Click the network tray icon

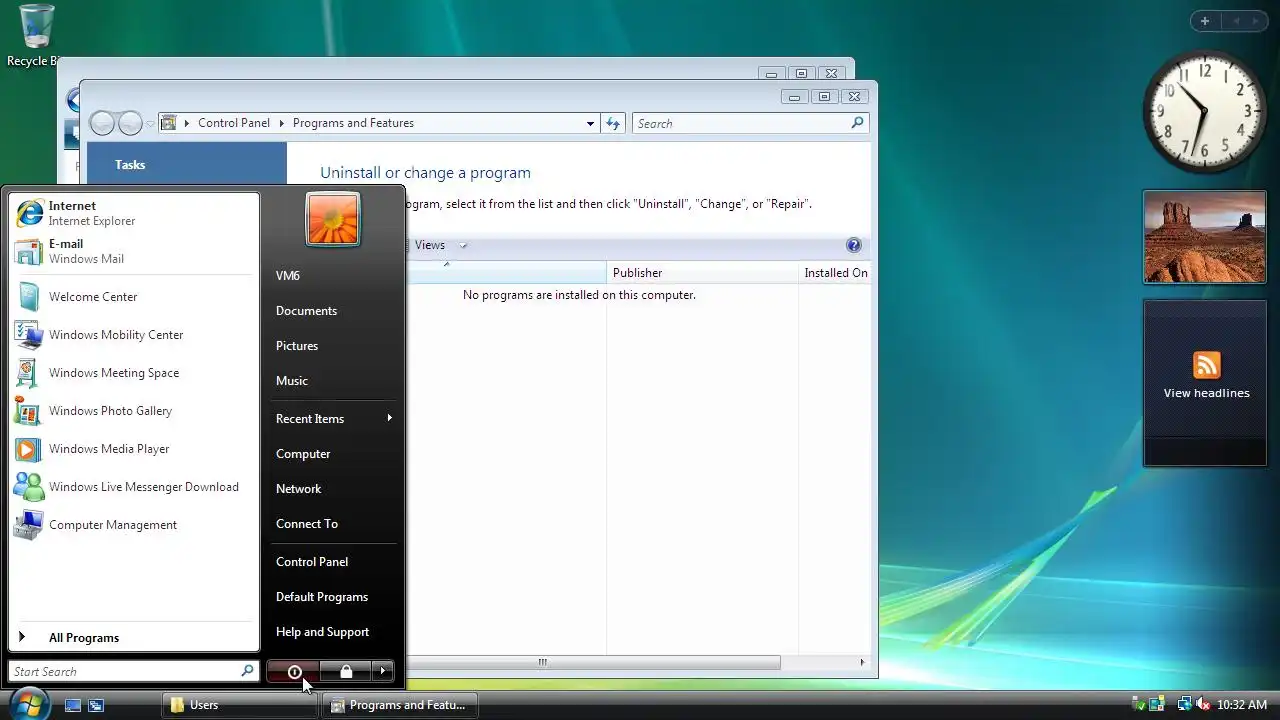1184,705
